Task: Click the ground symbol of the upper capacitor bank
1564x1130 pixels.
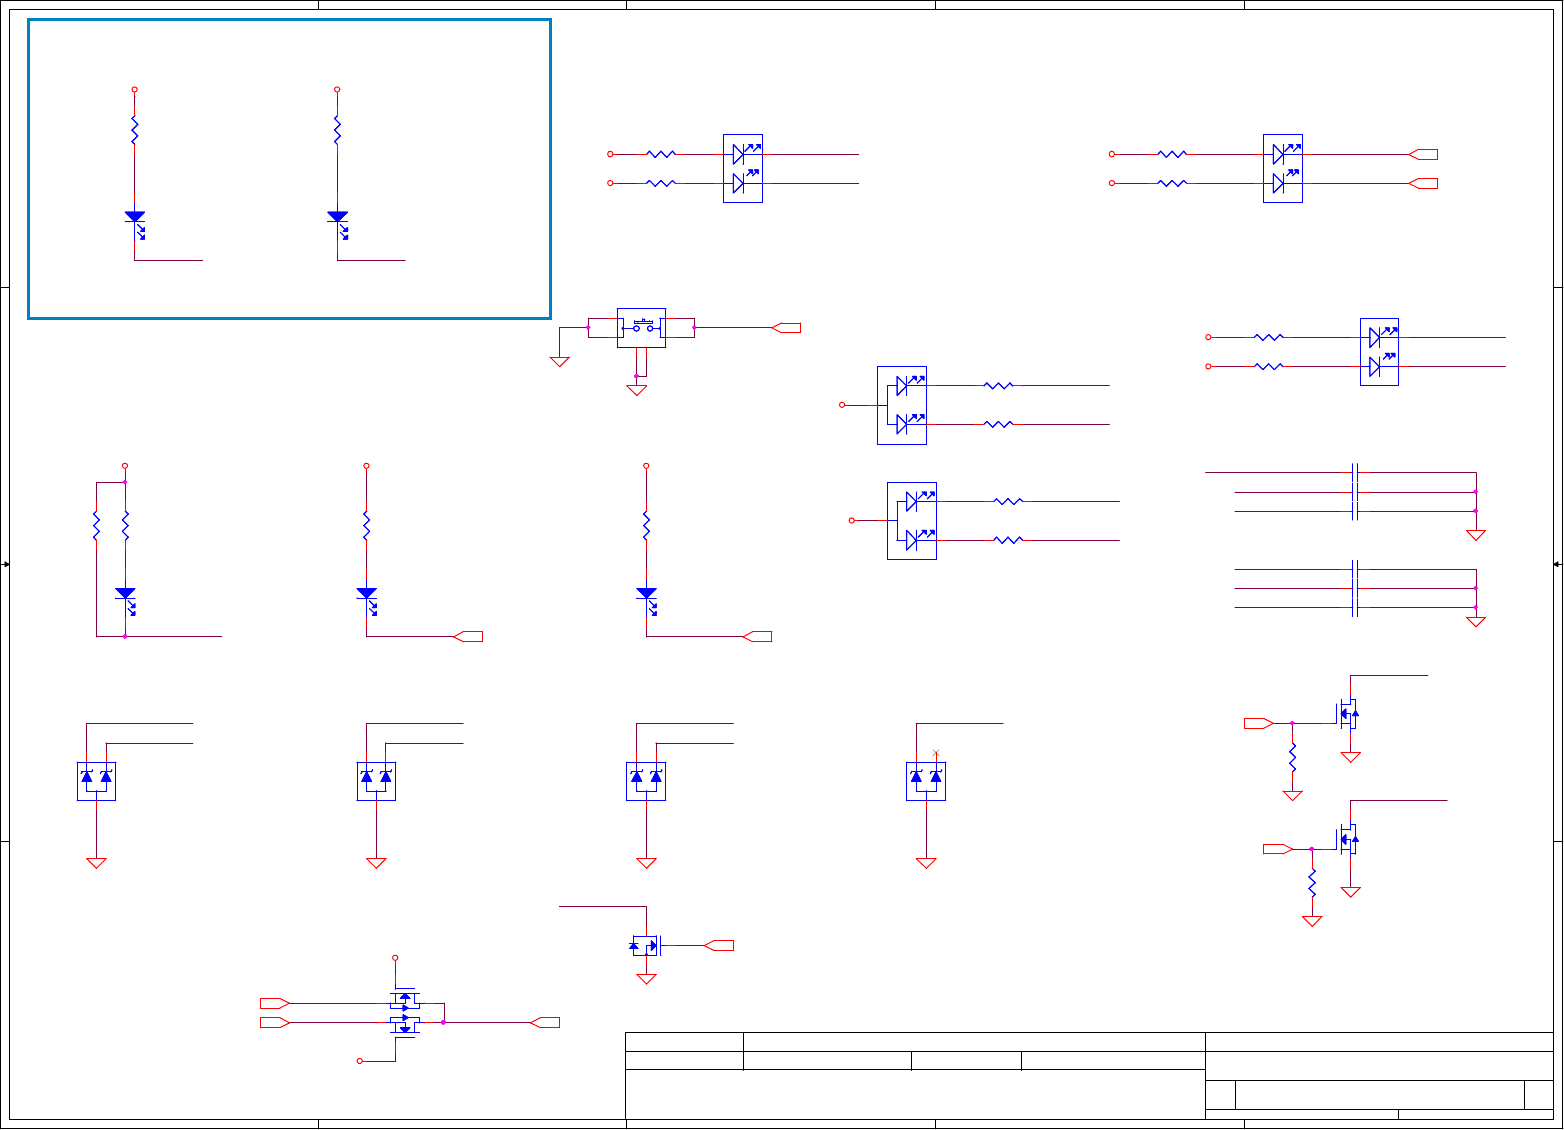Action: click(1476, 535)
